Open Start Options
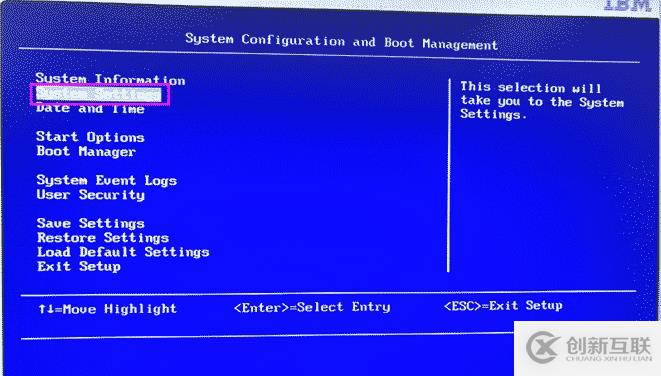The image size is (661, 376). pos(90,137)
